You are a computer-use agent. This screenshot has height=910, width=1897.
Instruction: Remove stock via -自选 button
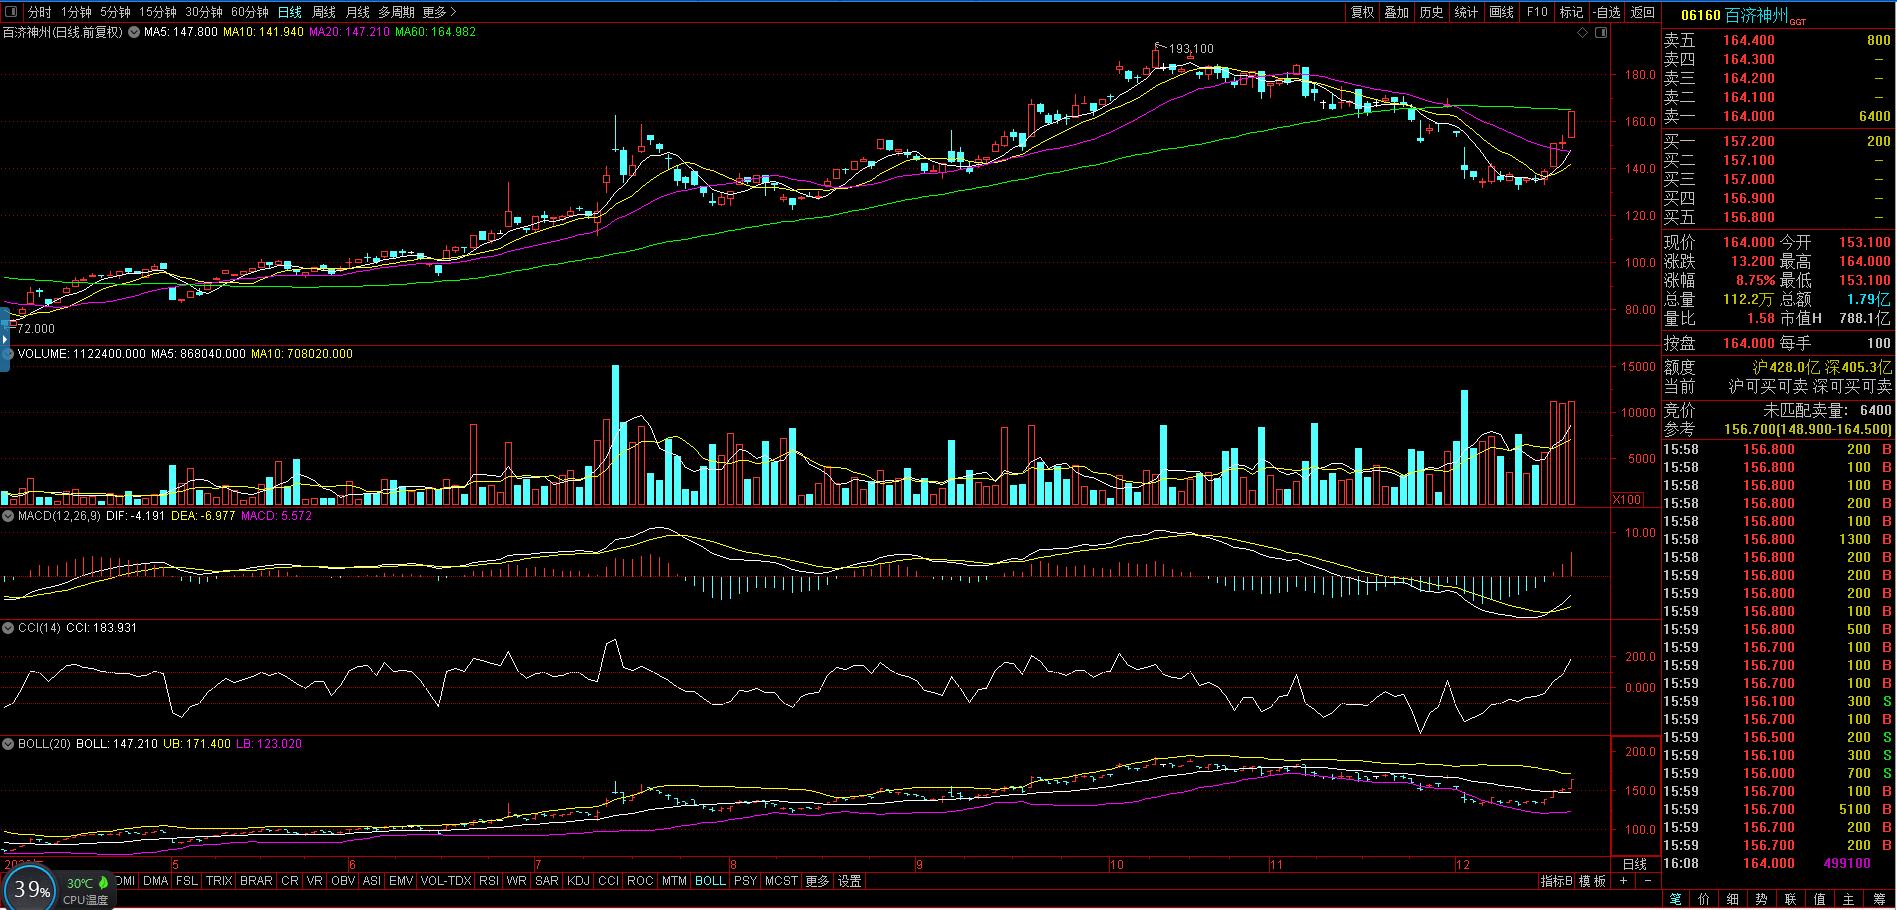1607,12
